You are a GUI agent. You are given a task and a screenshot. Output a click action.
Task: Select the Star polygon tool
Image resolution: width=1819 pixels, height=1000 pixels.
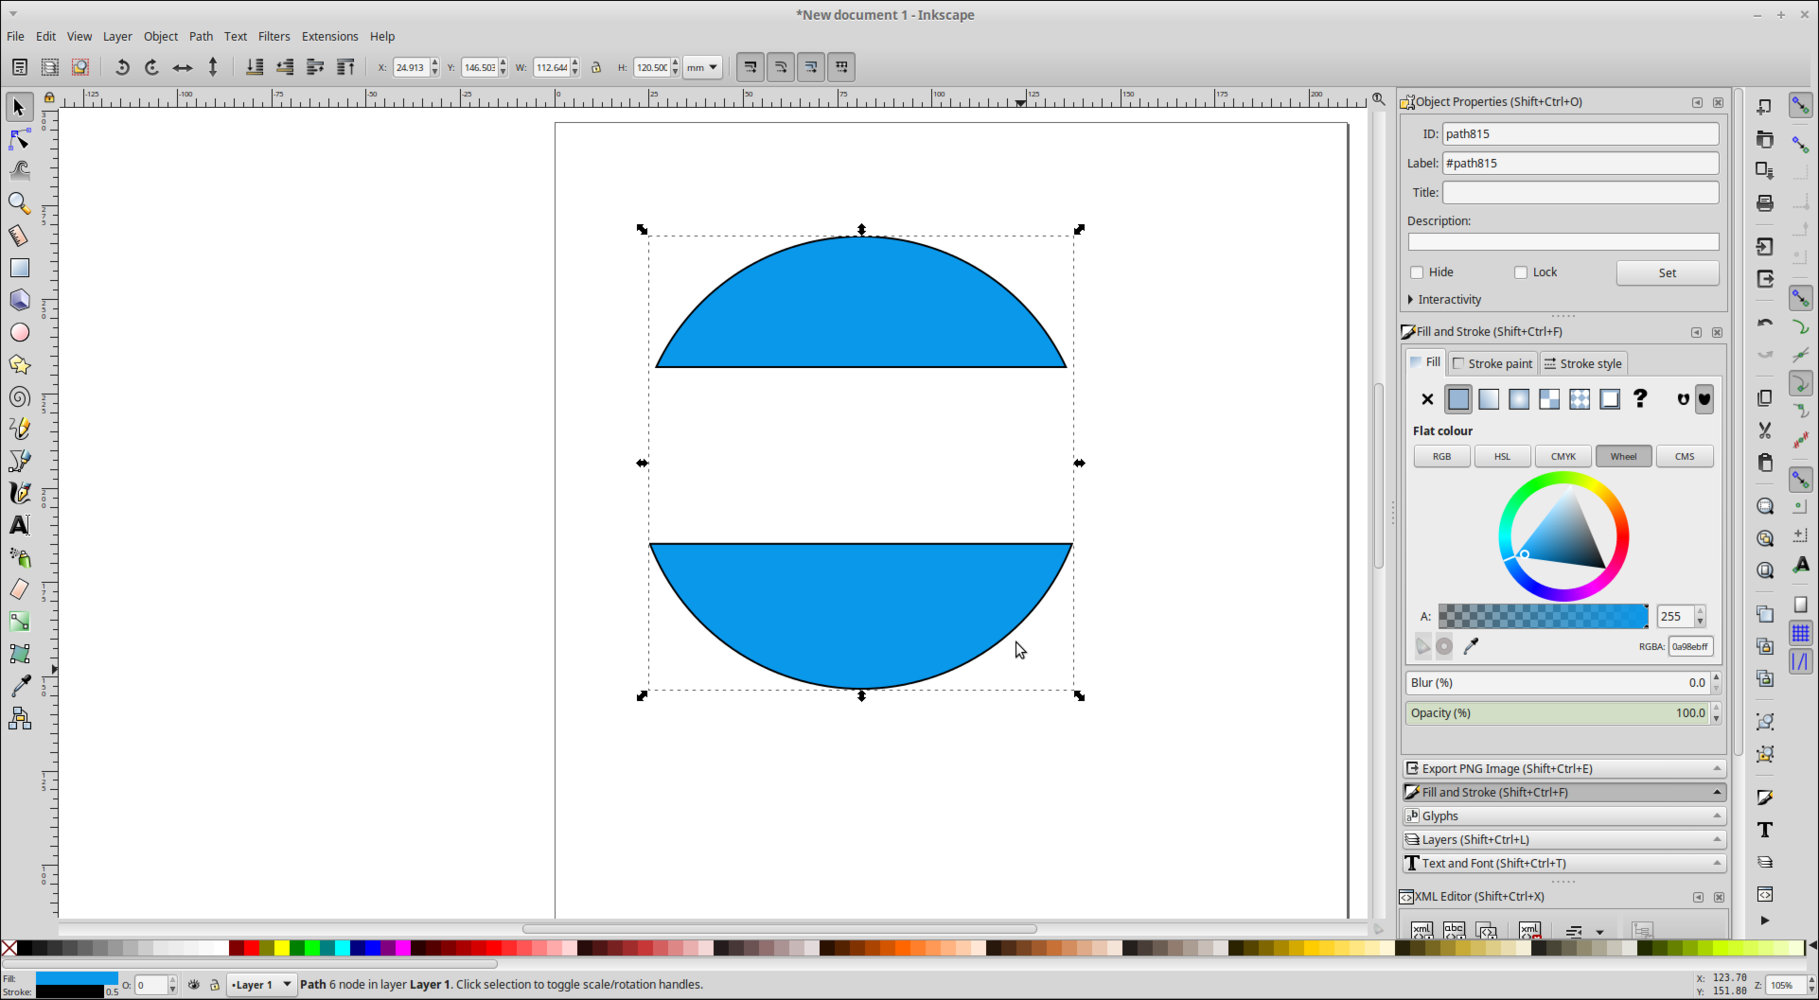pyautogui.click(x=19, y=365)
